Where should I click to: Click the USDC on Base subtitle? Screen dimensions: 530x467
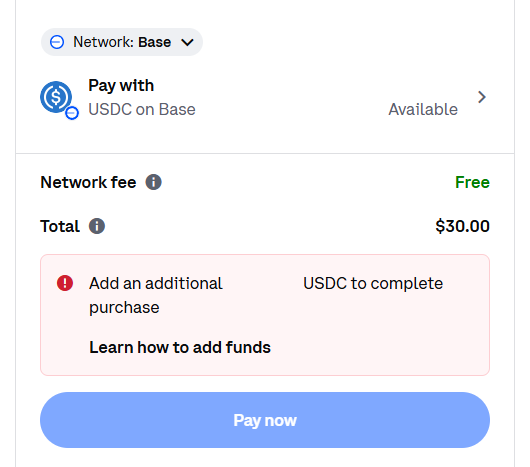coord(142,109)
